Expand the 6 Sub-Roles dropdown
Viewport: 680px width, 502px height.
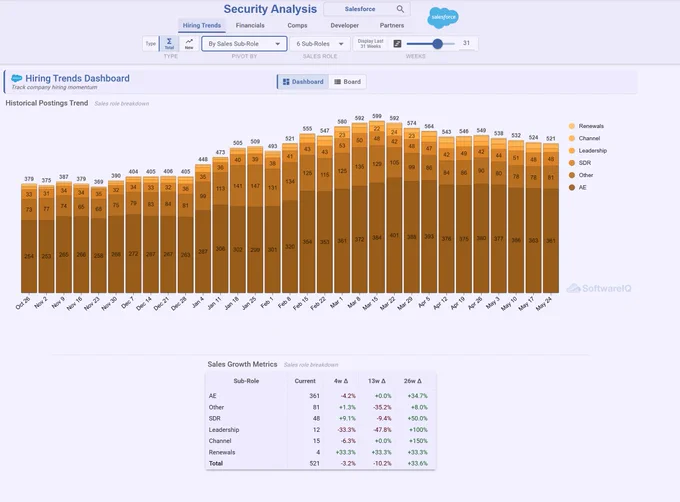pyautogui.click(x=320, y=44)
